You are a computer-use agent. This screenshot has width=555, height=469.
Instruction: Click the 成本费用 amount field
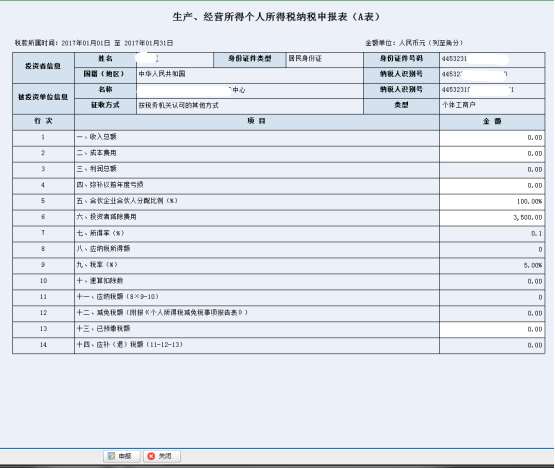[492, 154]
